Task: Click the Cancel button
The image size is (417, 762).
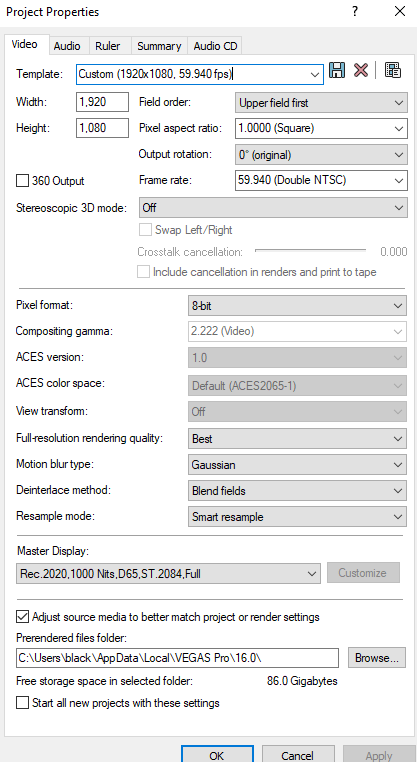Action: [297, 755]
